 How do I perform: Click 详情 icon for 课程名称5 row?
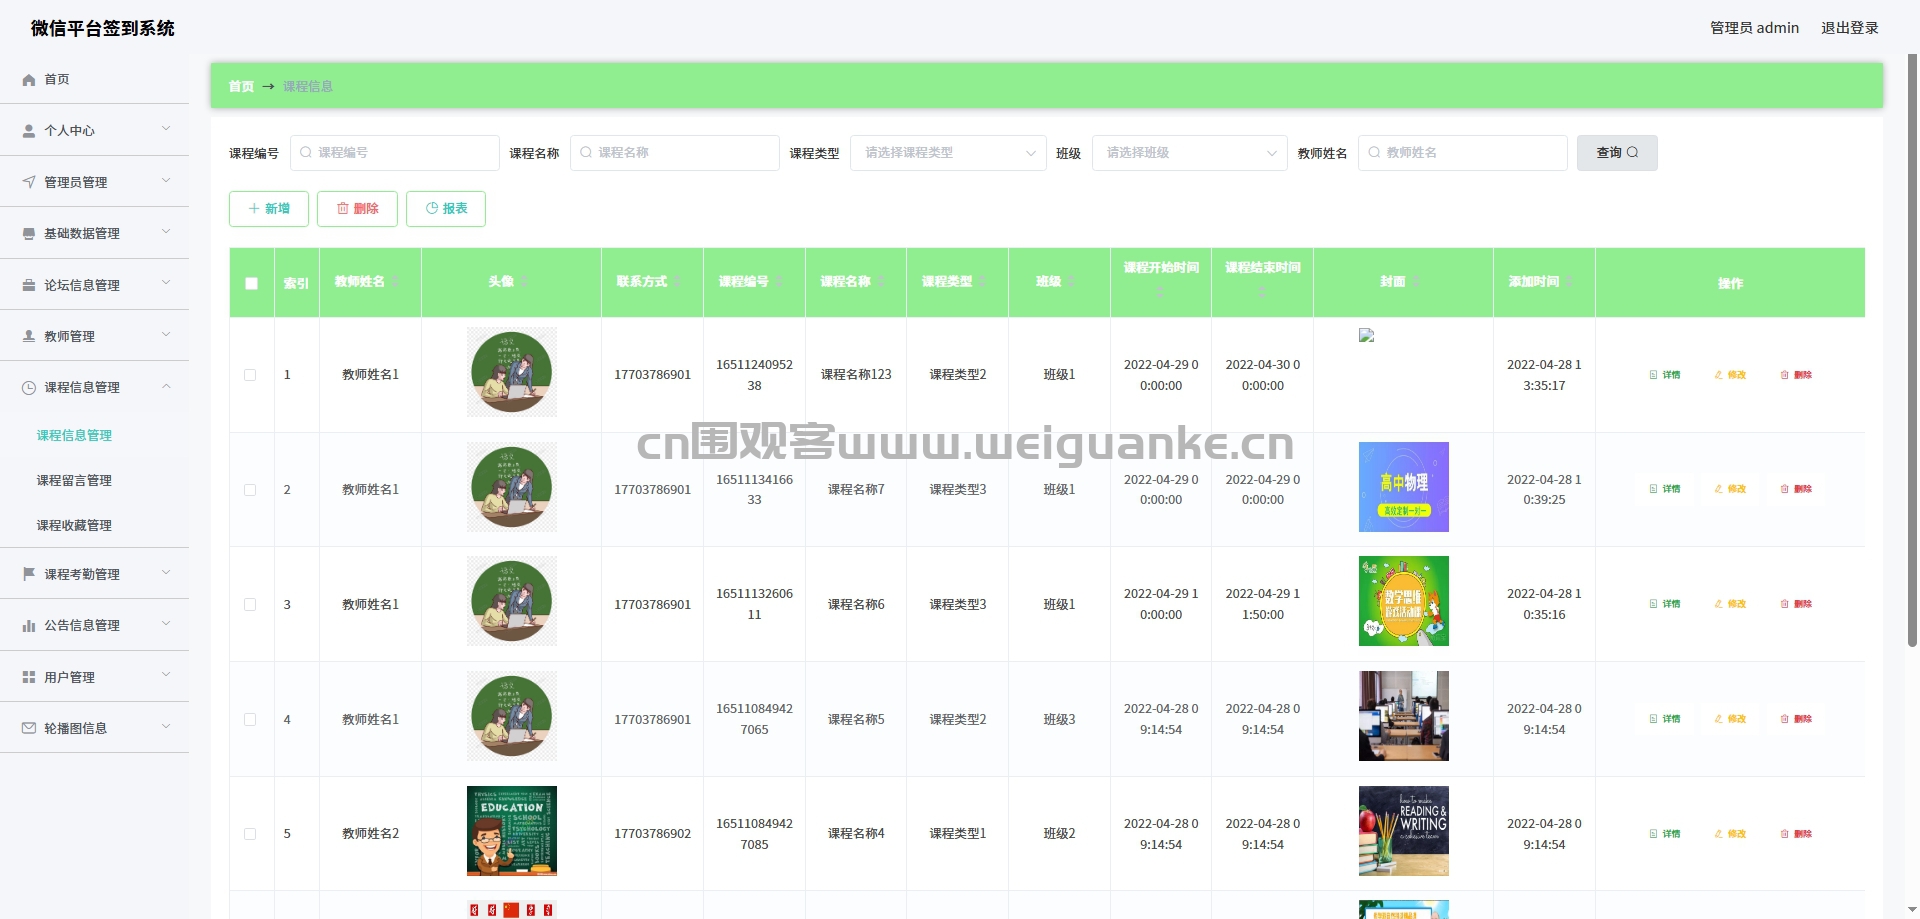pyautogui.click(x=1653, y=719)
